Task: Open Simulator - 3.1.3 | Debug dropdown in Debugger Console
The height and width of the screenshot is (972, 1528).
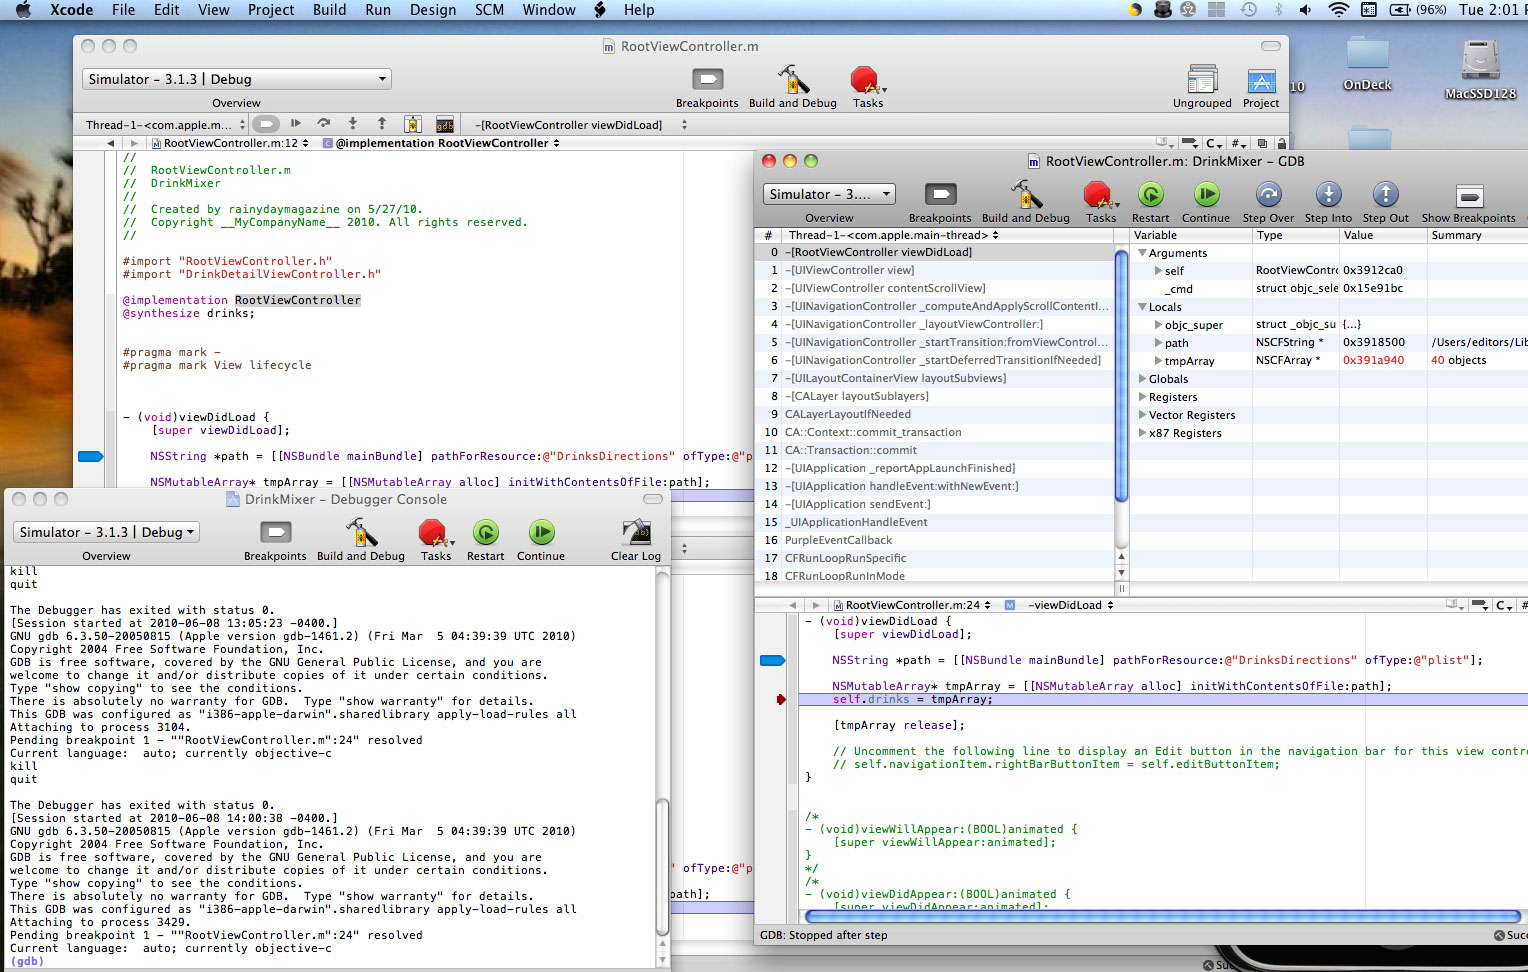Action: [x=106, y=532]
